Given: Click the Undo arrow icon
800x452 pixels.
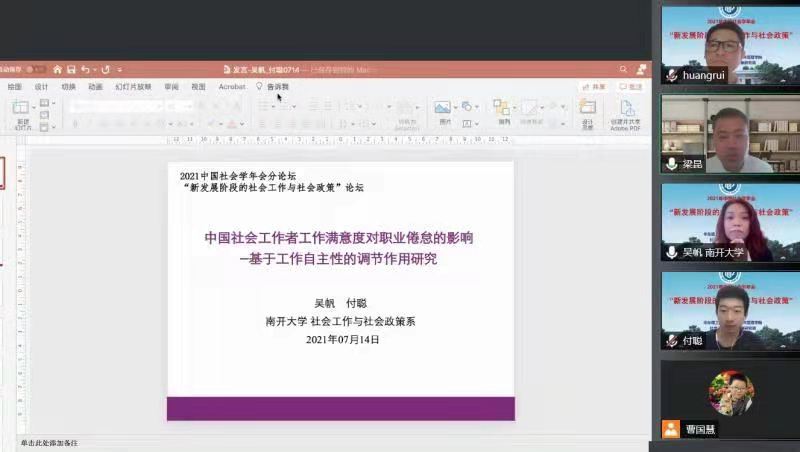Looking at the screenshot, I should [86, 69].
